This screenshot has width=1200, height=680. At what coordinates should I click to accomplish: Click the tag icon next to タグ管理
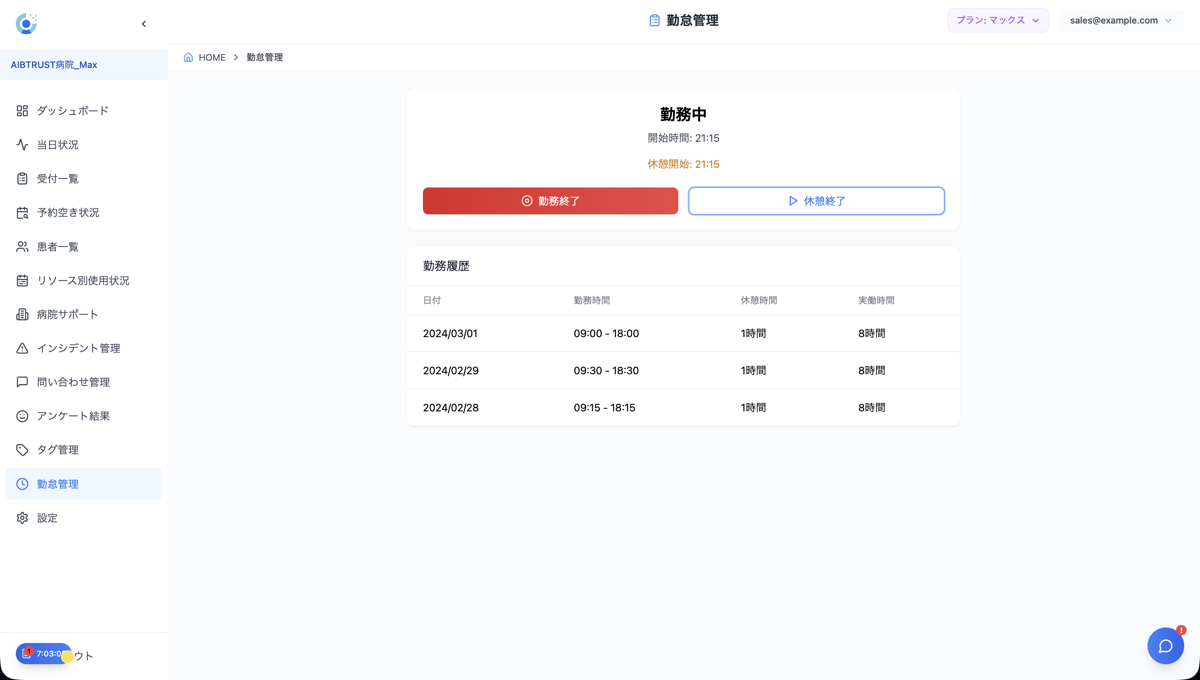22,450
